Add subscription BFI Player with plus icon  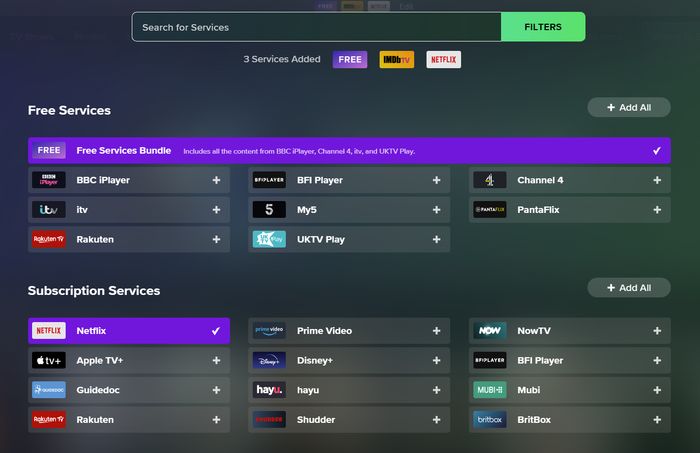(x=657, y=361)
